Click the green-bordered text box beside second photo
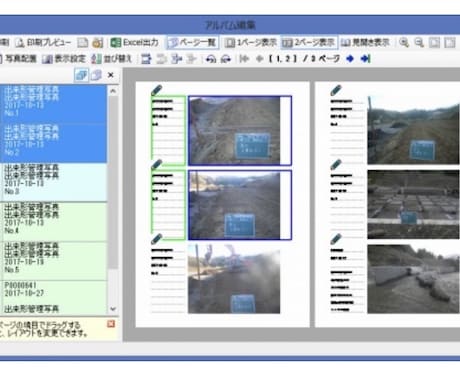Image resolution: width=460 pixels, height=380 pixels. 168,205
